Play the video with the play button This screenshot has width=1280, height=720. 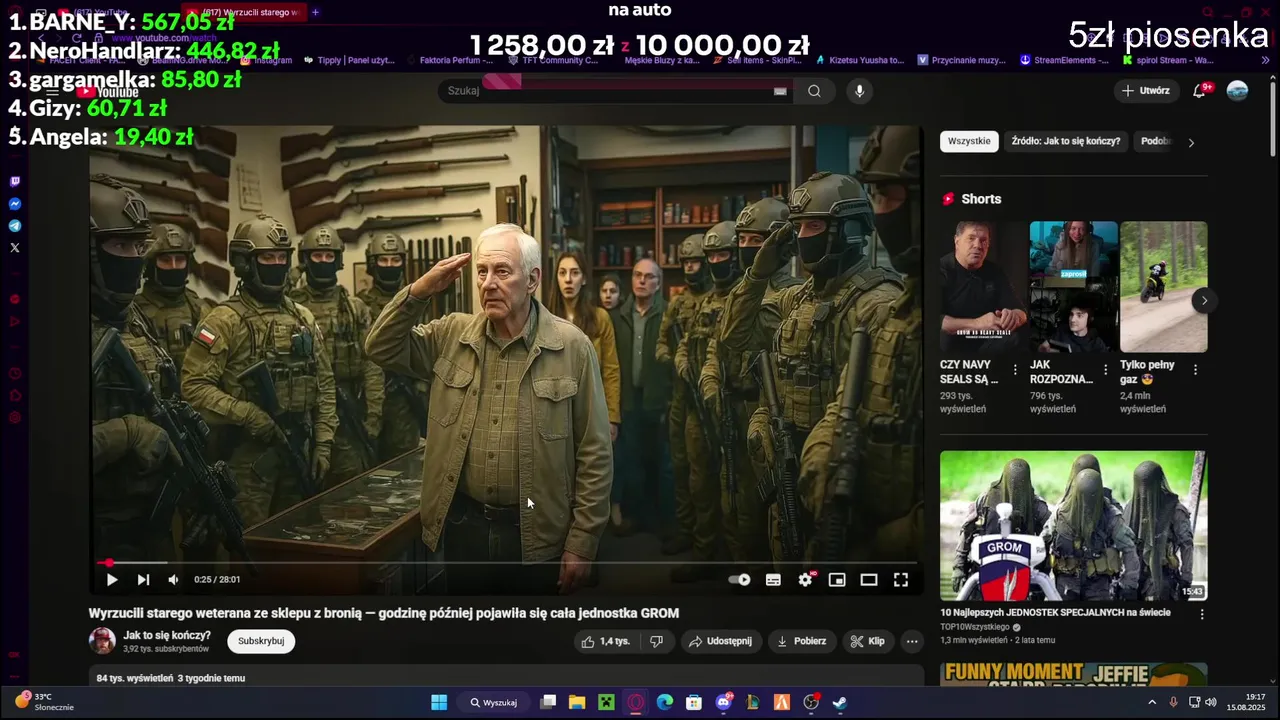[x=112, y=580]
